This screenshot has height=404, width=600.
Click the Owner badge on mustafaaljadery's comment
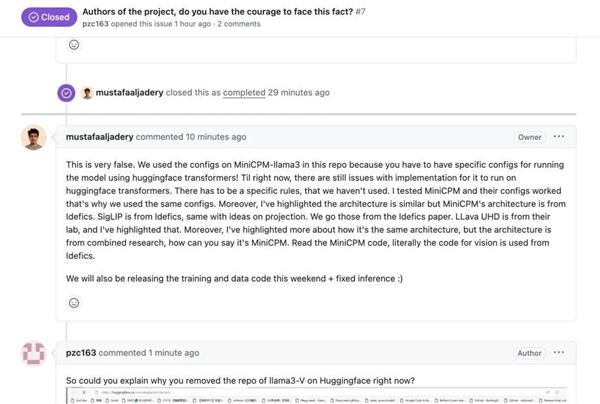529,137
